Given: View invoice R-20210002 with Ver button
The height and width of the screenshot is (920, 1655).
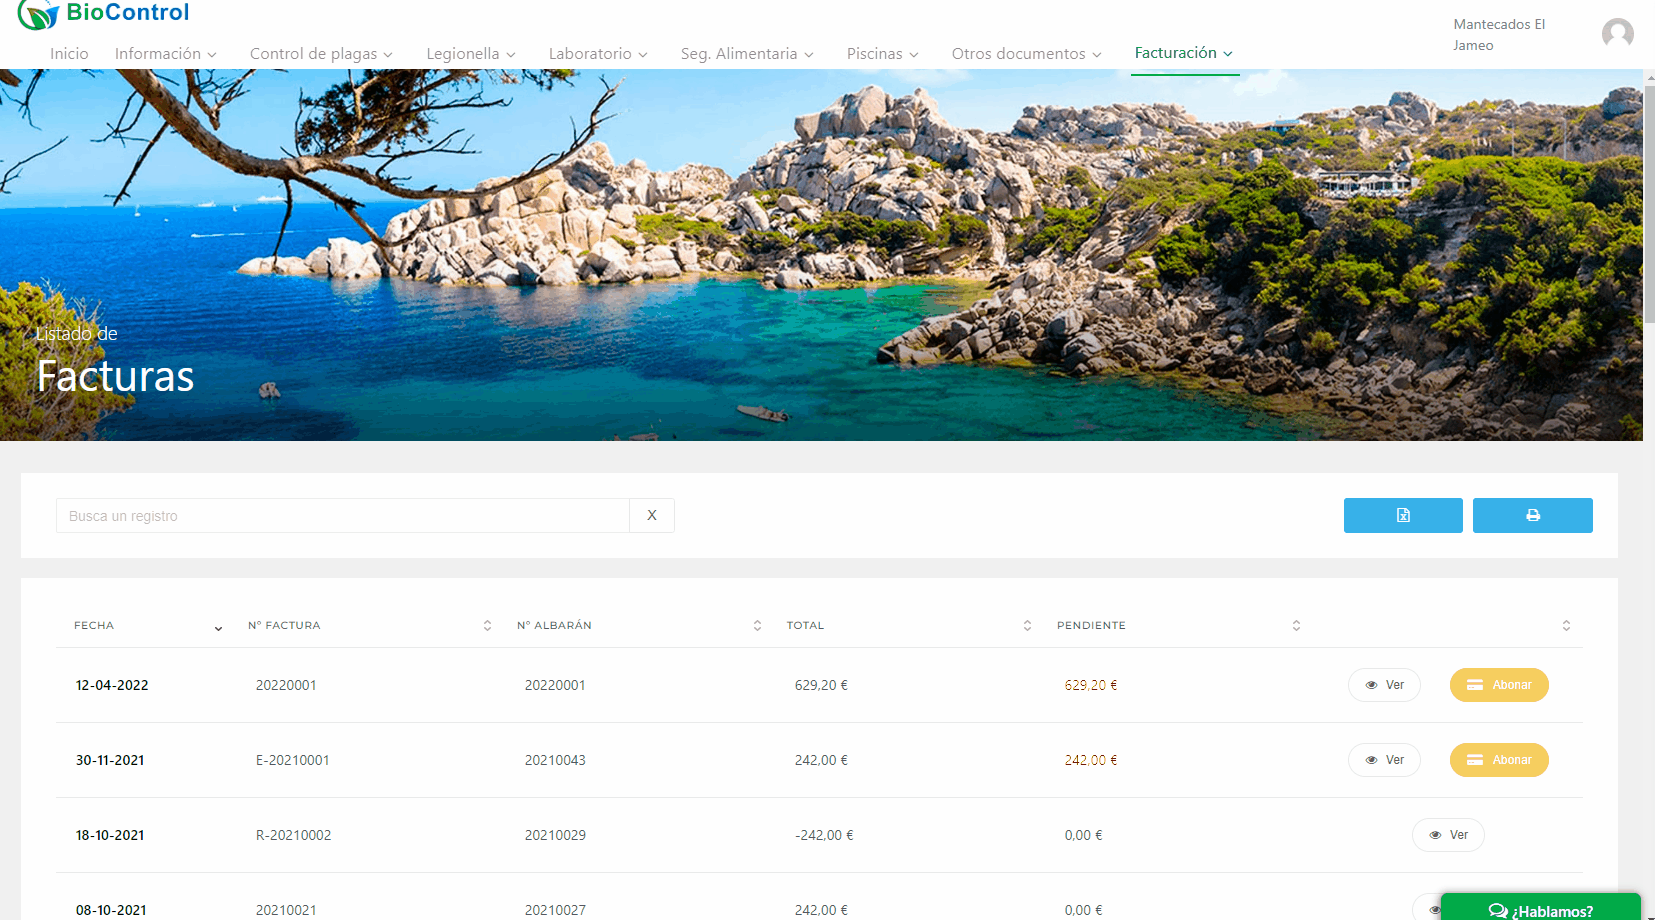Looking at the screenshot, I should pos(1448,835).
